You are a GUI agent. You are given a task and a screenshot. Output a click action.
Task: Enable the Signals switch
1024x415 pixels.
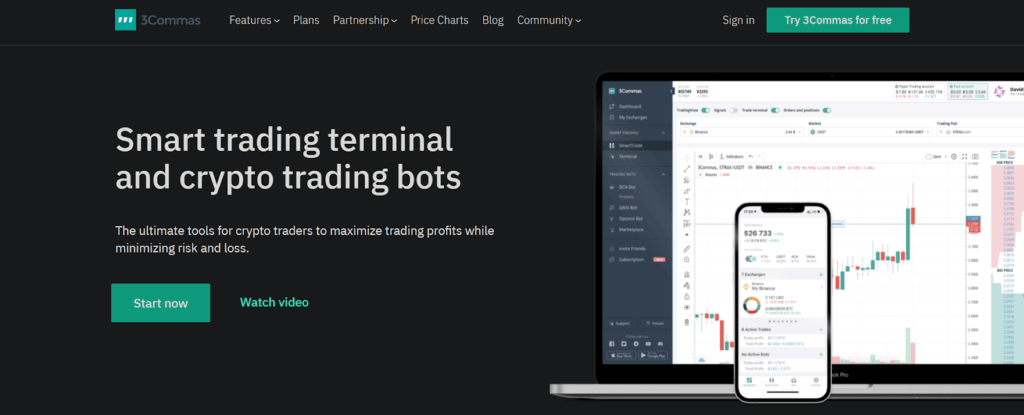[733, 110]
